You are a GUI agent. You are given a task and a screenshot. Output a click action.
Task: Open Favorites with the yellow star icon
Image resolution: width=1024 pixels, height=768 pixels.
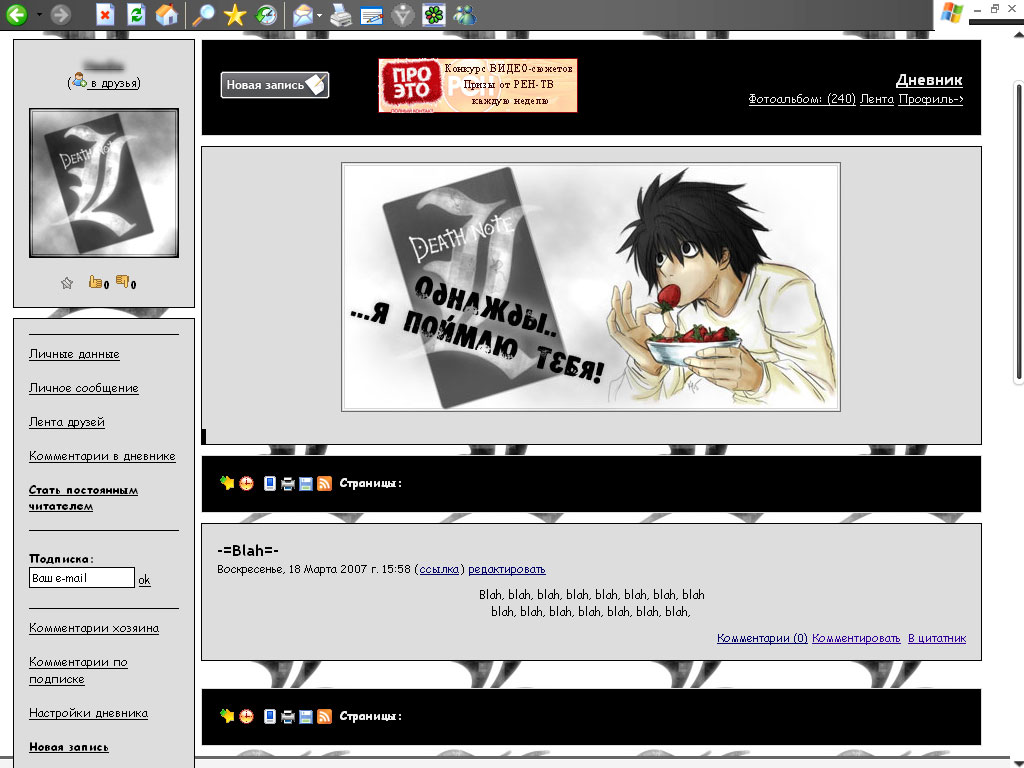click(234, 14)
